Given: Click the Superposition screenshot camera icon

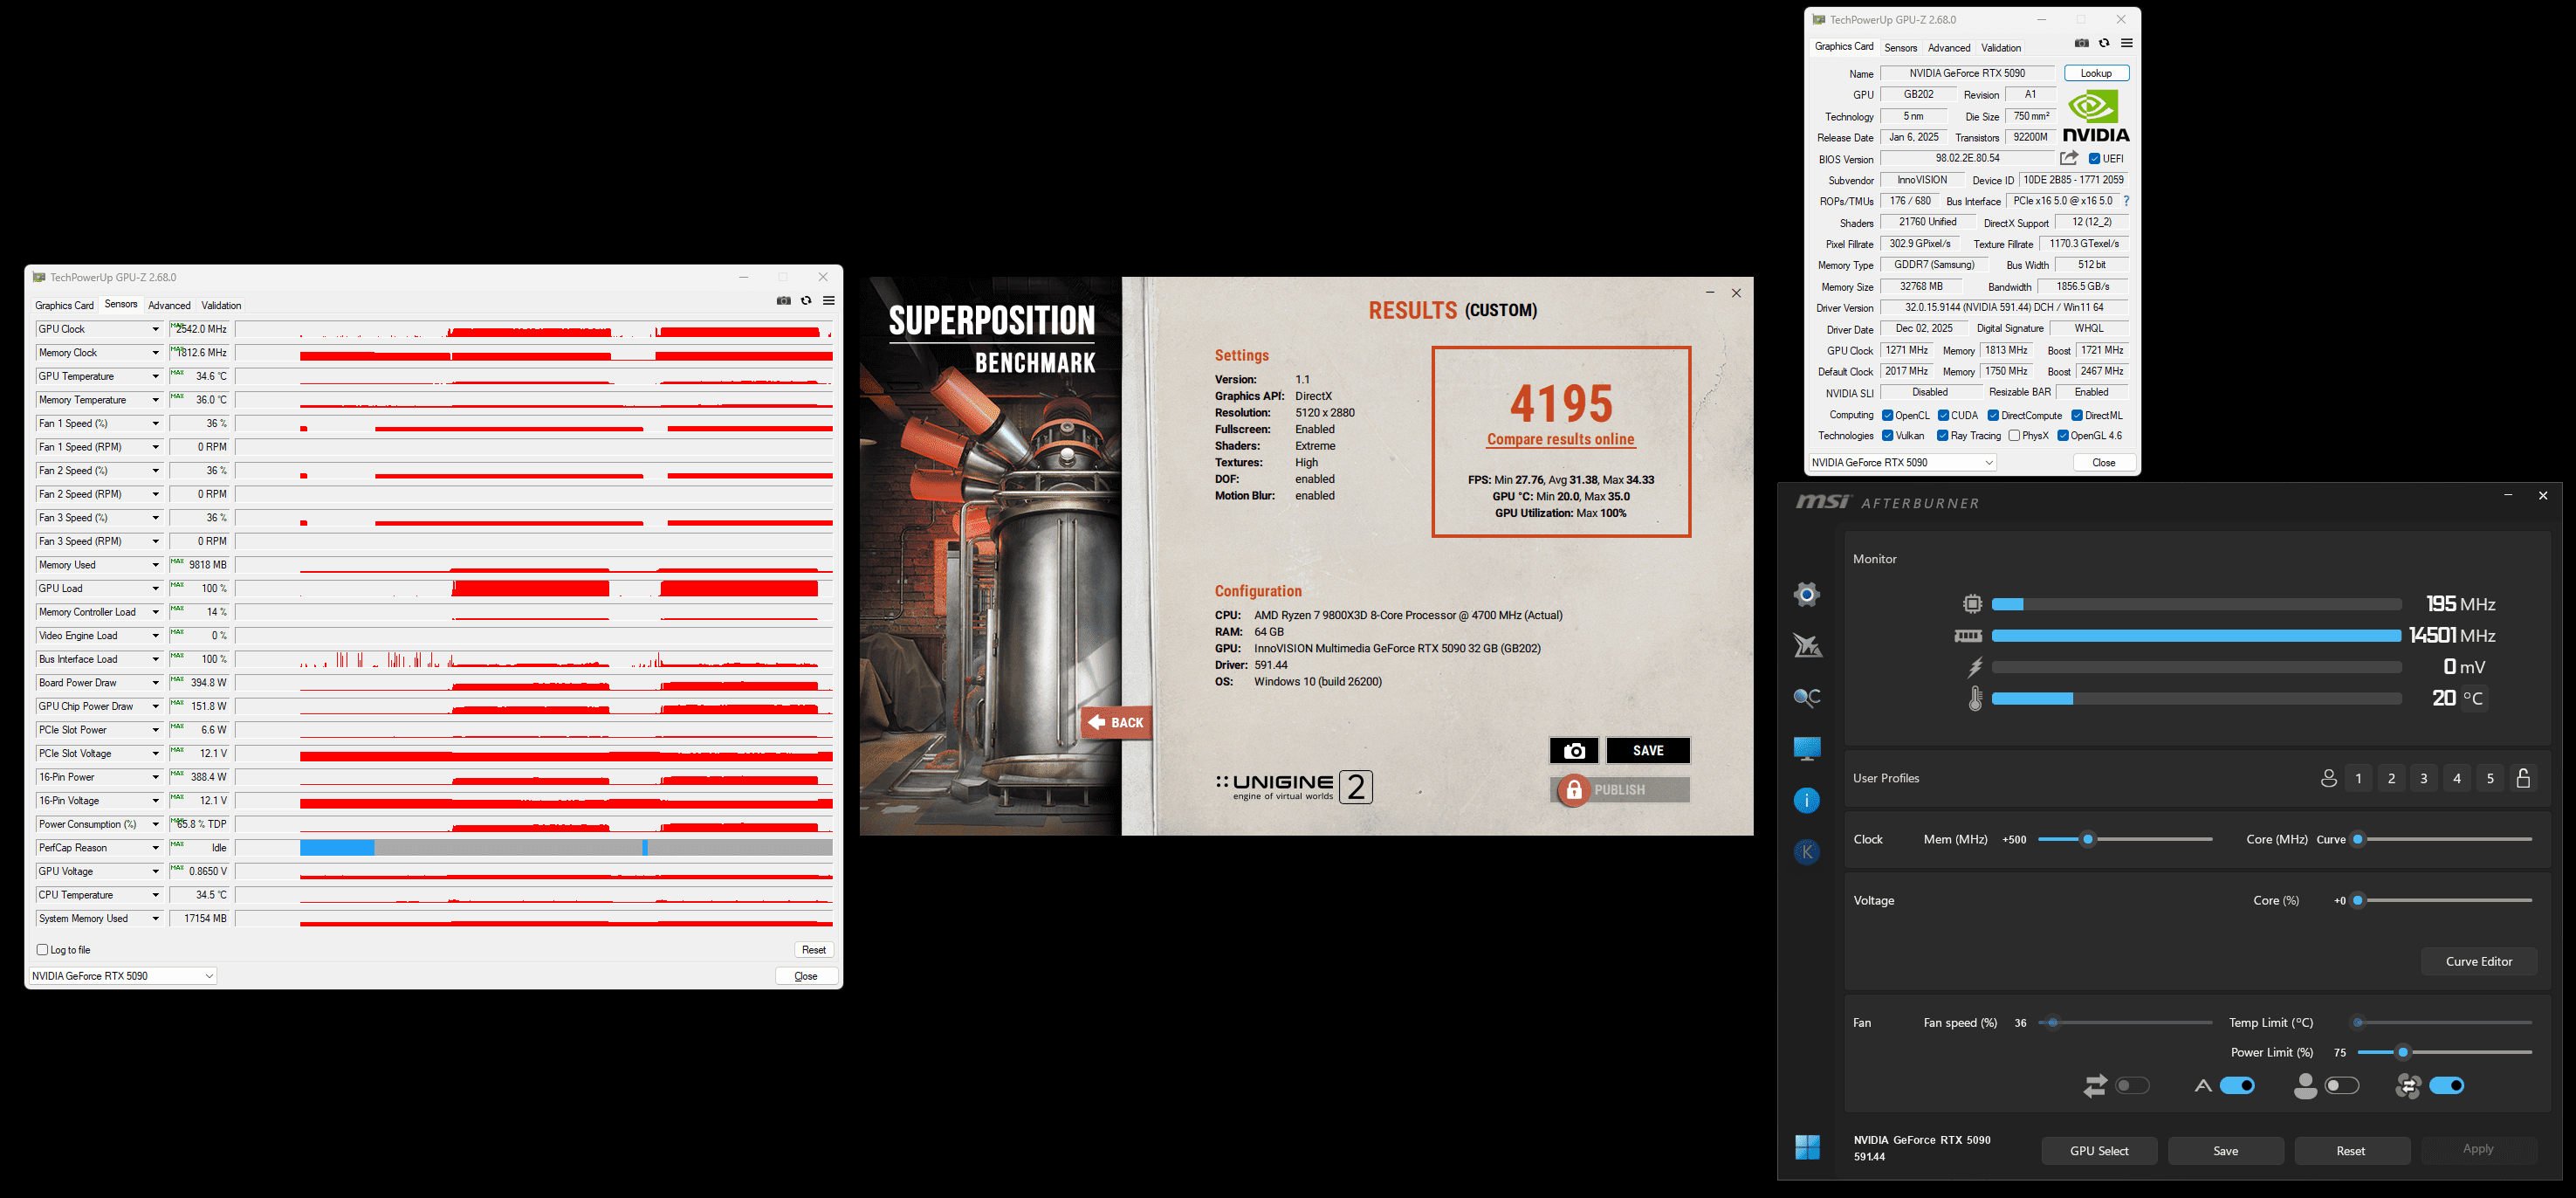Looking at the screenshot, I should 1573,751.
